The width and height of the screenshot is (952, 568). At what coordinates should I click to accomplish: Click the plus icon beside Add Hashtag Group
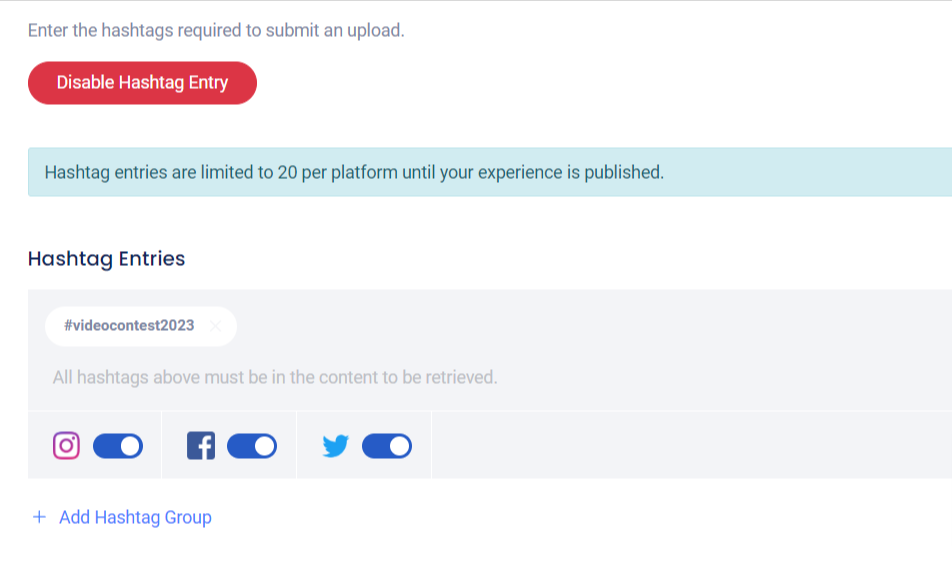click(40, 517)
